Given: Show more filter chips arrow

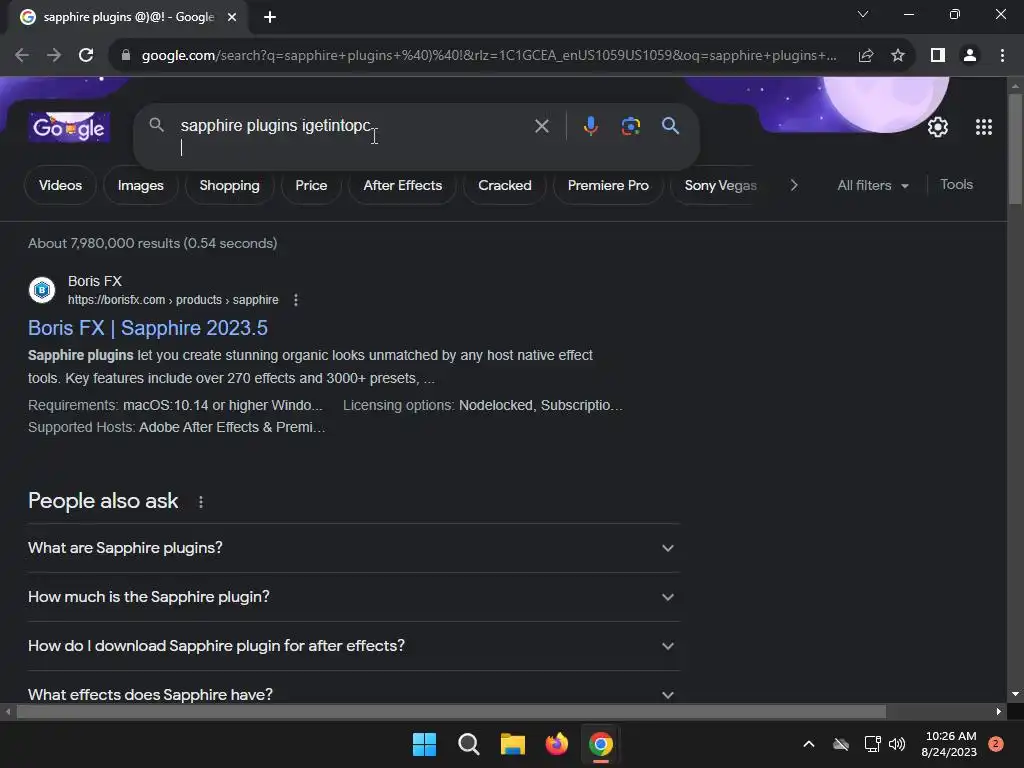Looking at the screenshot, I should (793, 185).
